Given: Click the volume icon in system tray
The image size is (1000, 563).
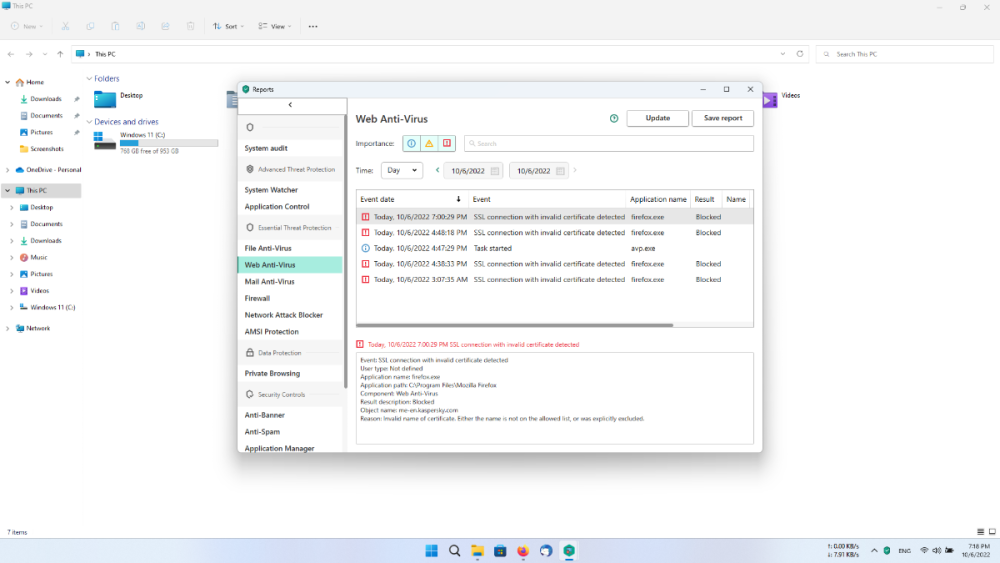Looking at the screenshot, I should point(936,550).
